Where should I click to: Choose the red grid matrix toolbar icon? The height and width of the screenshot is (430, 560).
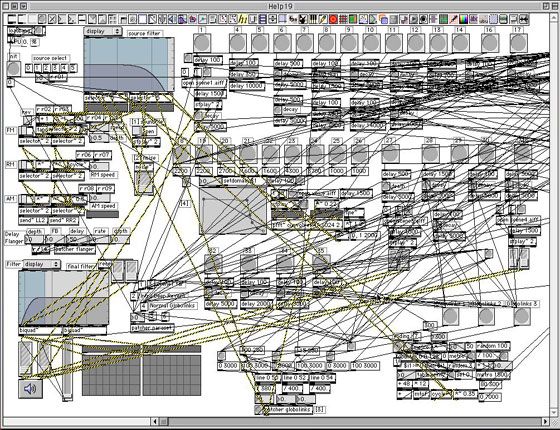[343, 19]
